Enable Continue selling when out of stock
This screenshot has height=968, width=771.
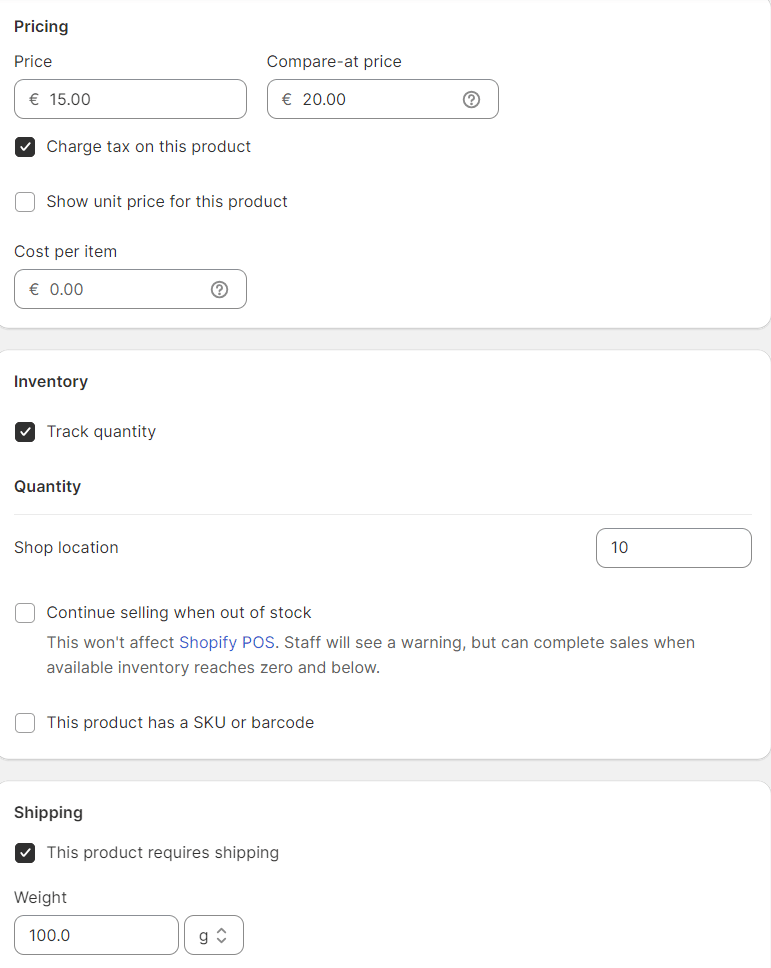[25, 613]
